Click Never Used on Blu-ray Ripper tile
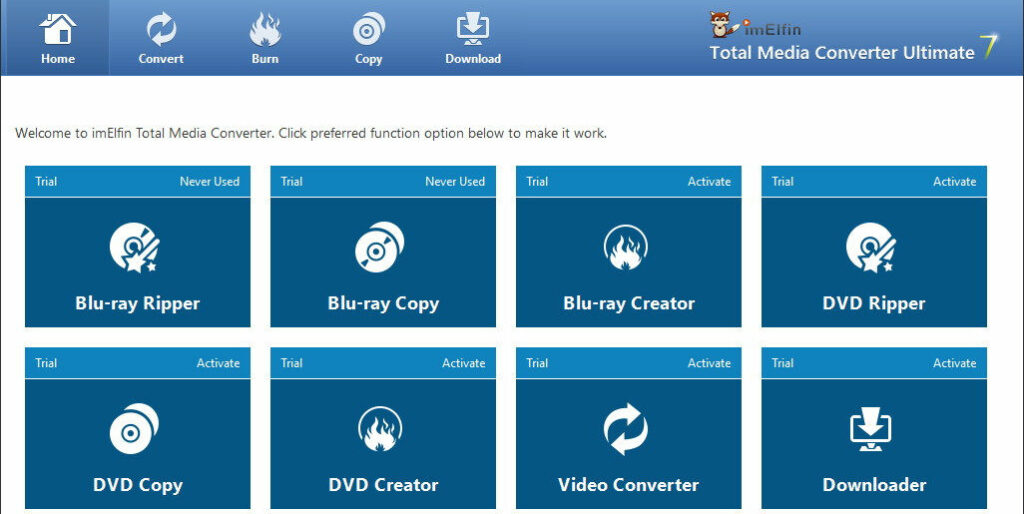1024x514 pixels. (x=210, y=182)
